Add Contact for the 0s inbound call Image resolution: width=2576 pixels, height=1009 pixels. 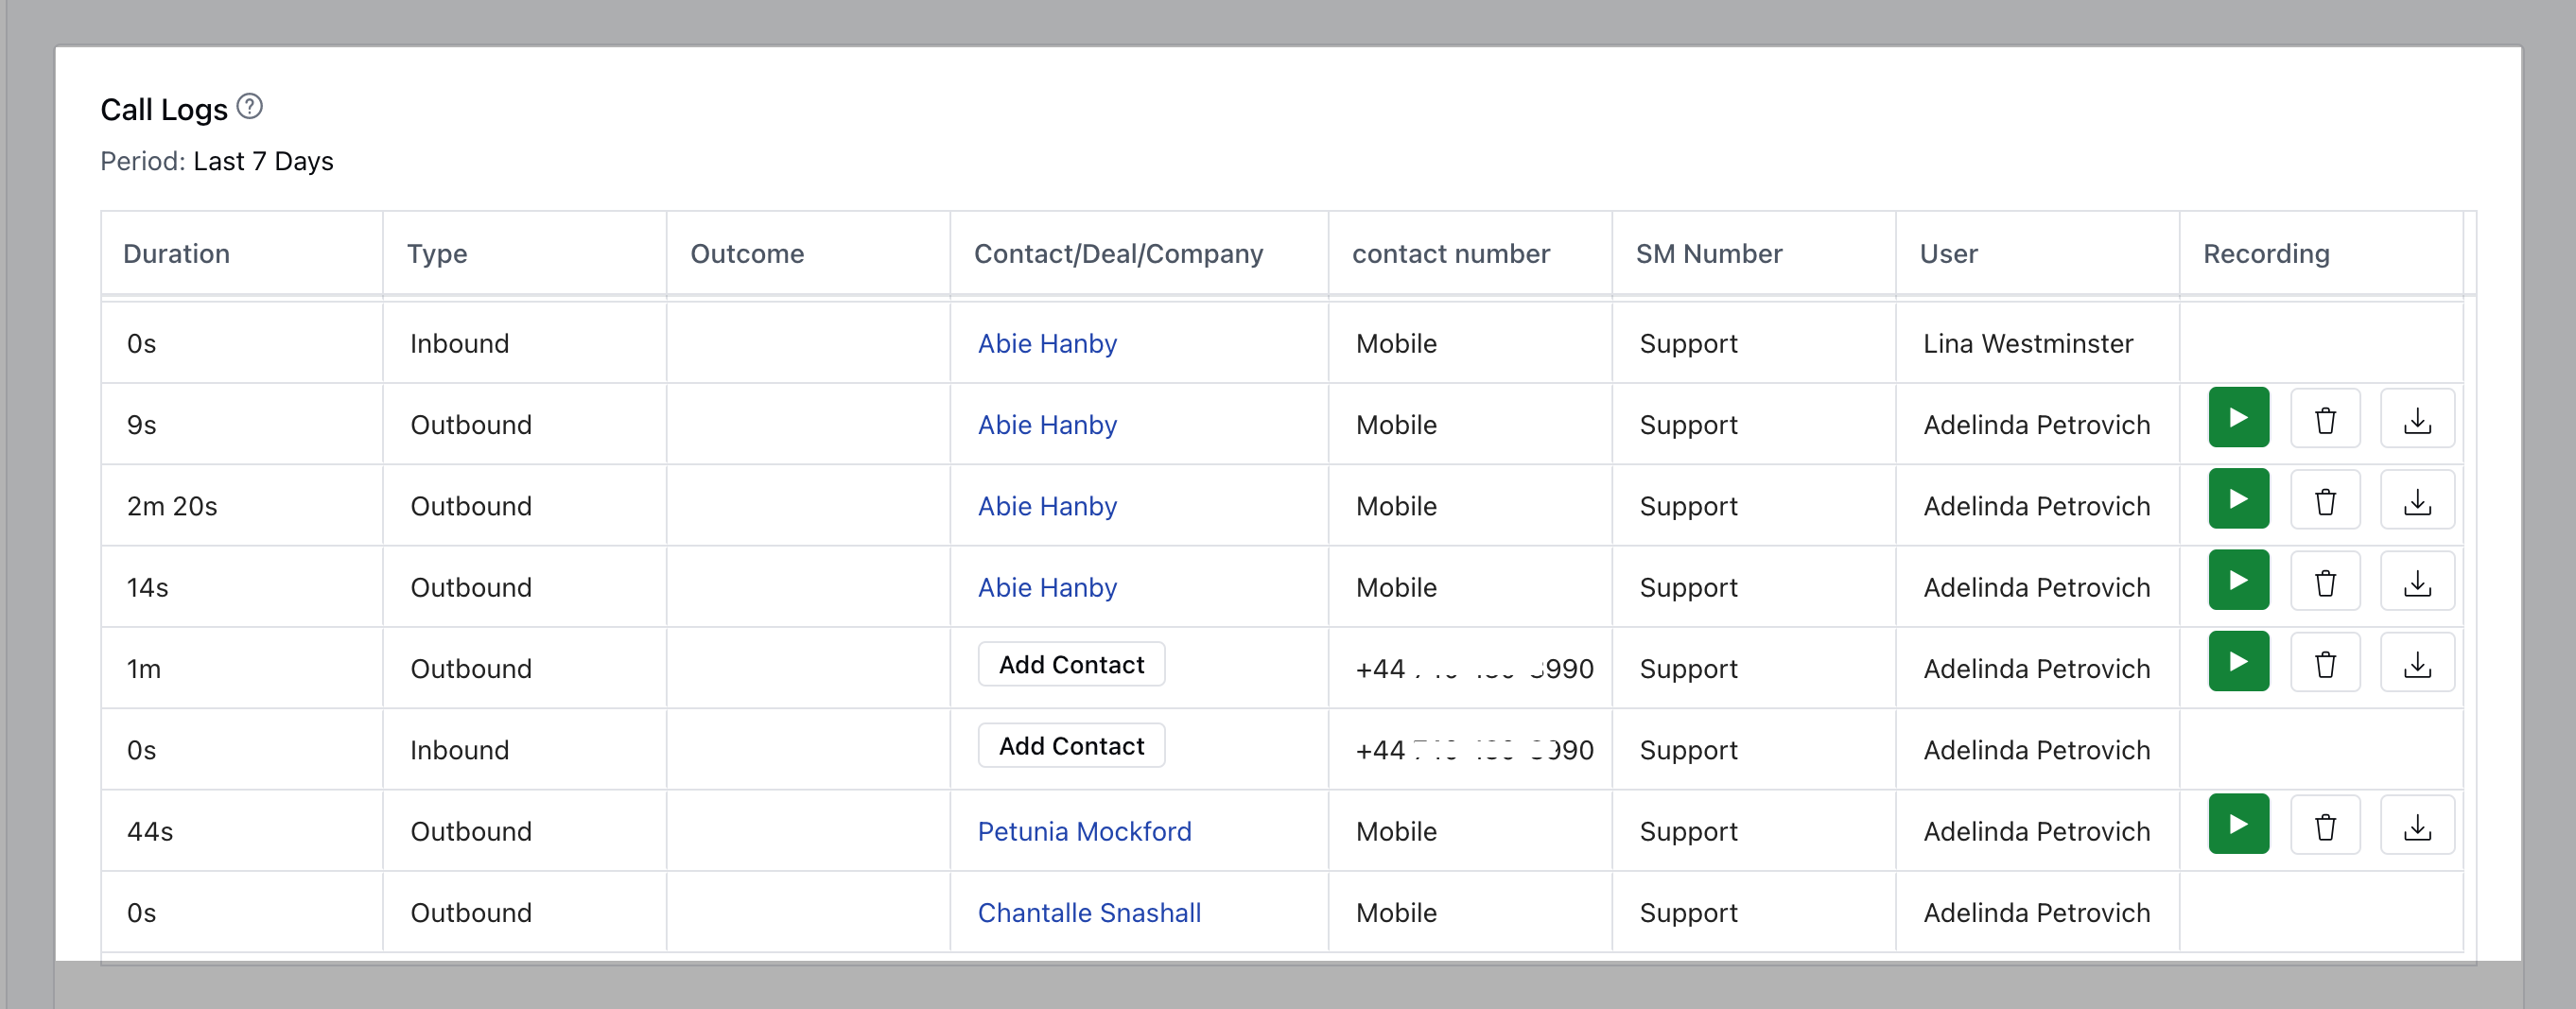pyautogui.click(x=1071, y=746)
